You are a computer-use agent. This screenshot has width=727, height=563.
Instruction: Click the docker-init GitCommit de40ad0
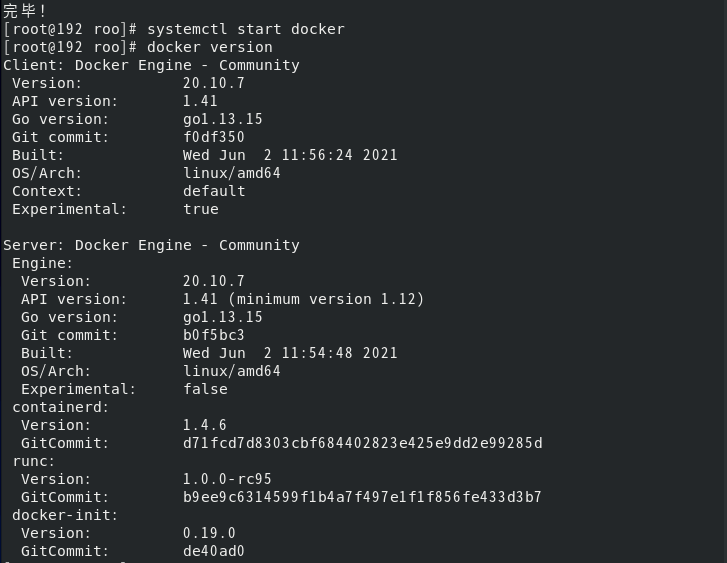213,551
